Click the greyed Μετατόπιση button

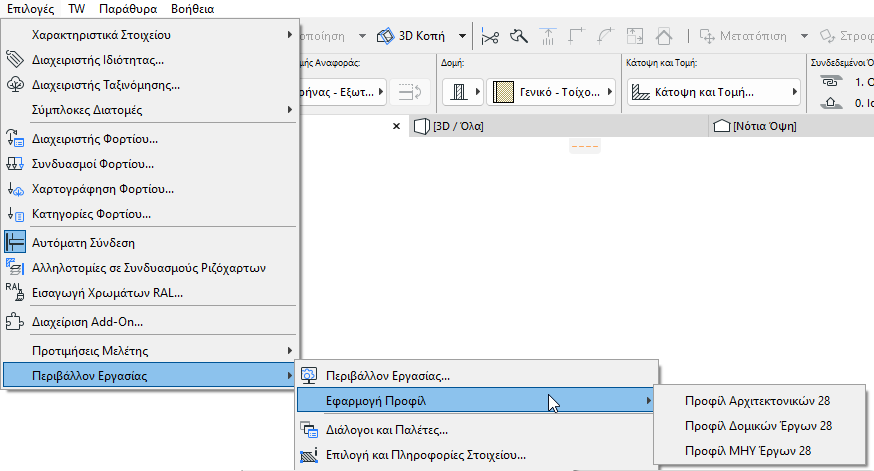click(x=744, y=36)
